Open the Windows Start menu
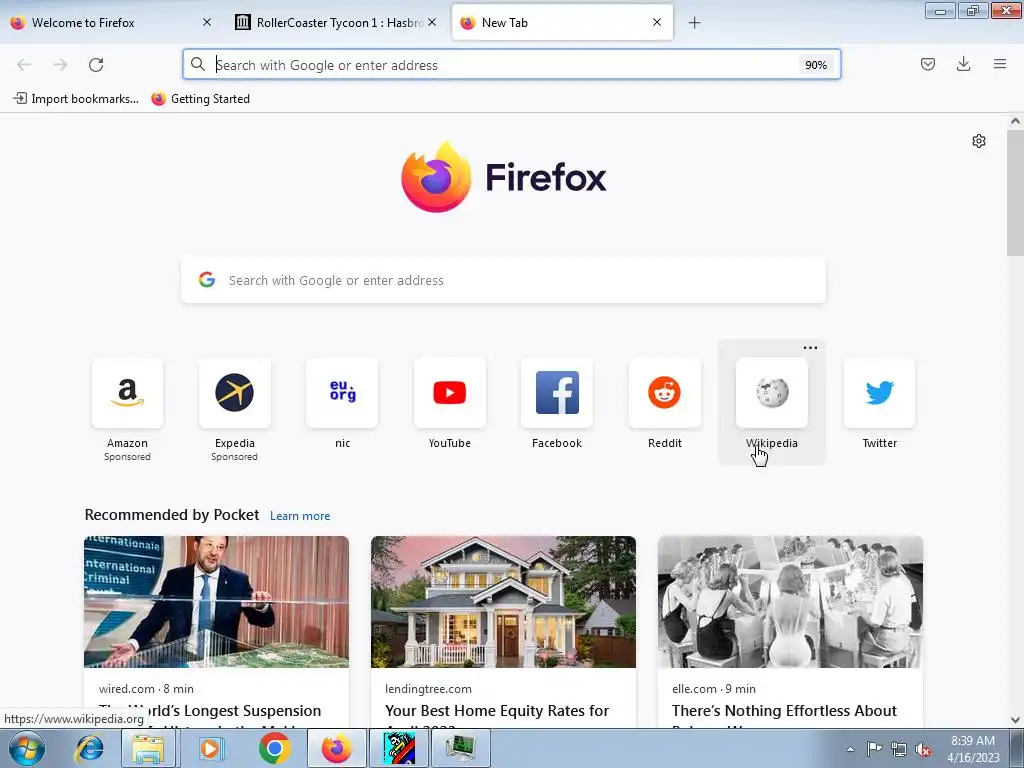Screen dimensions: 1024x768 (x=25, y=748)
